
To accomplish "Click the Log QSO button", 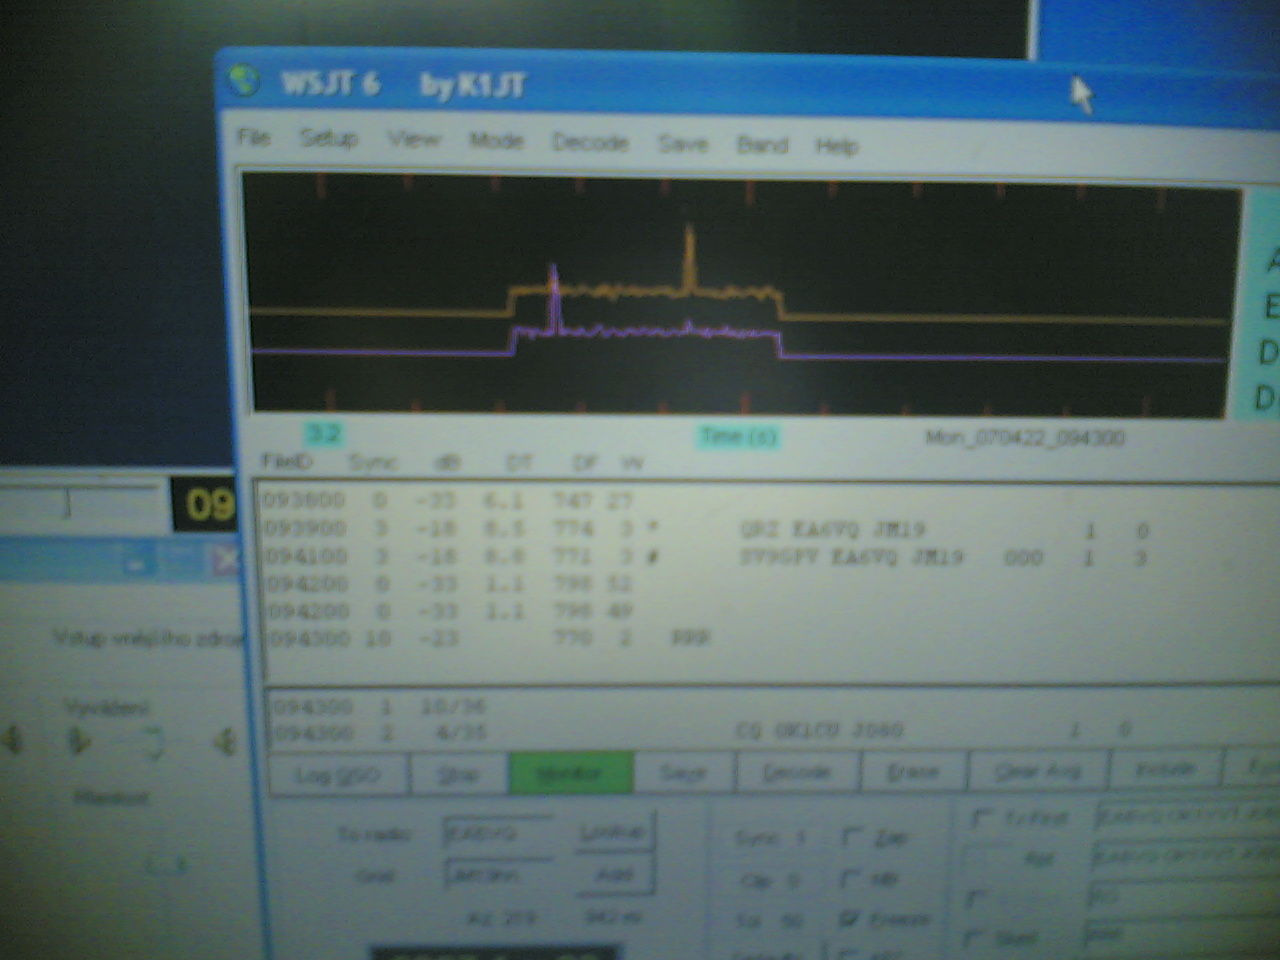I will point(338,774).
